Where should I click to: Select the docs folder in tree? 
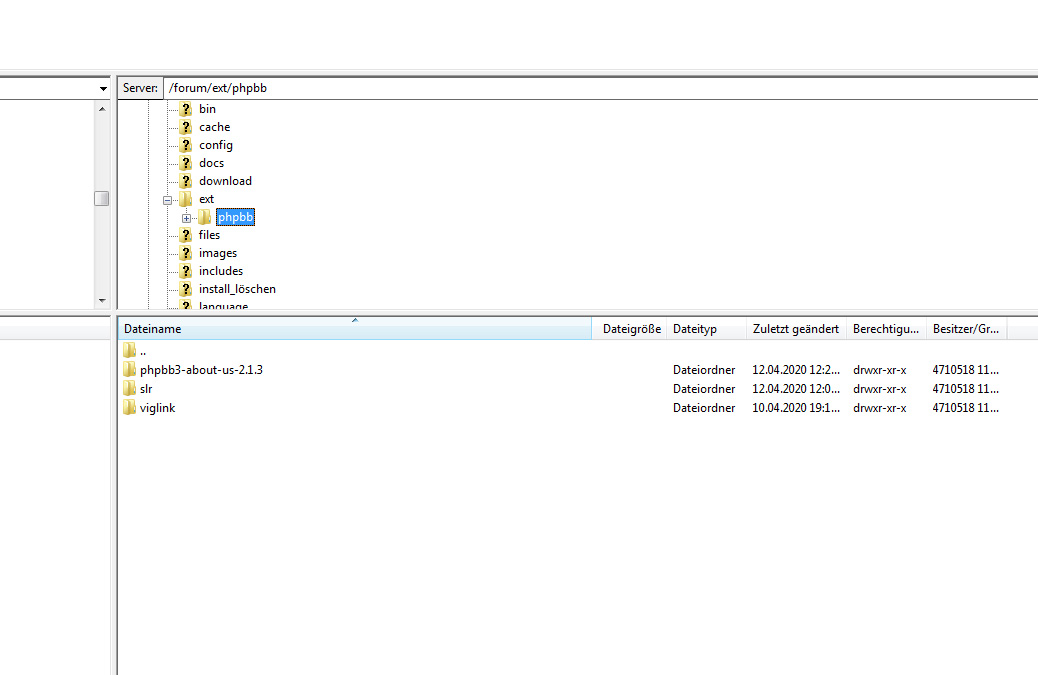click(211, 163)
